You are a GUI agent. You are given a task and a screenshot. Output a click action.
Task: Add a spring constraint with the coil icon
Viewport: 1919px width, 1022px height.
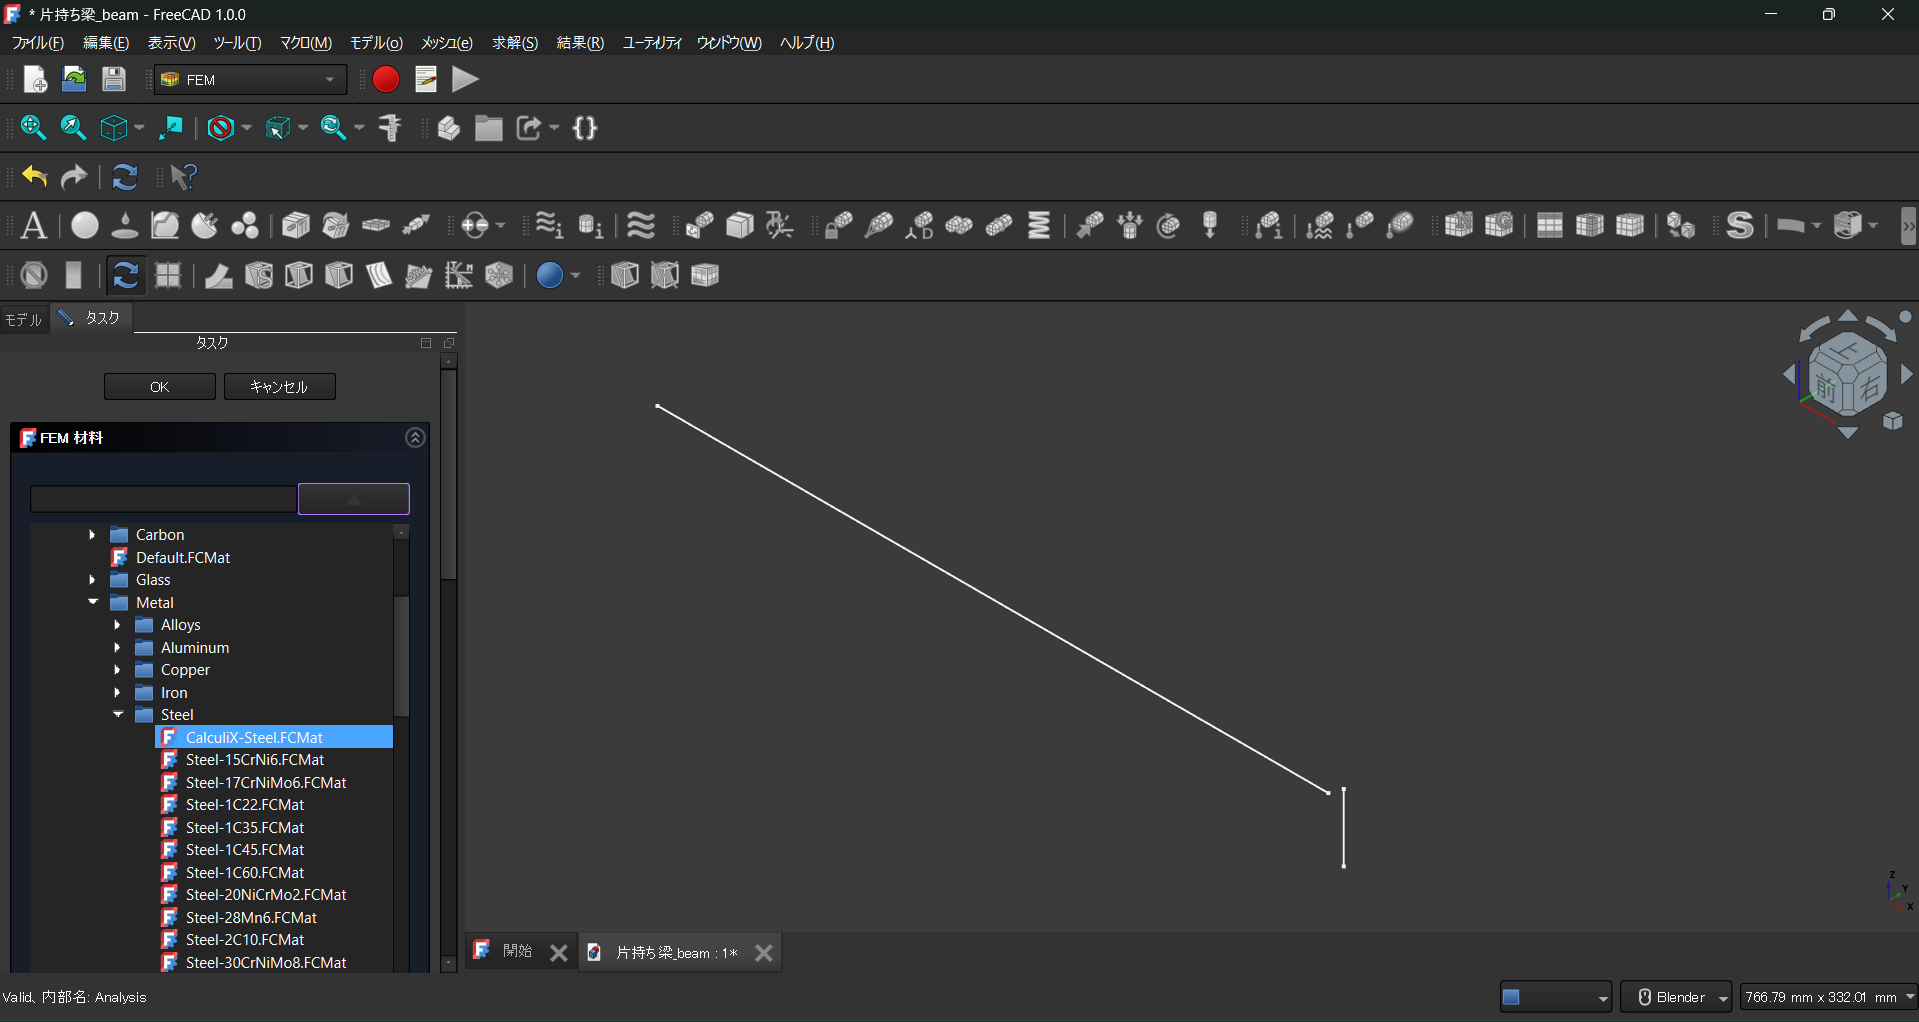(1040, 226)
